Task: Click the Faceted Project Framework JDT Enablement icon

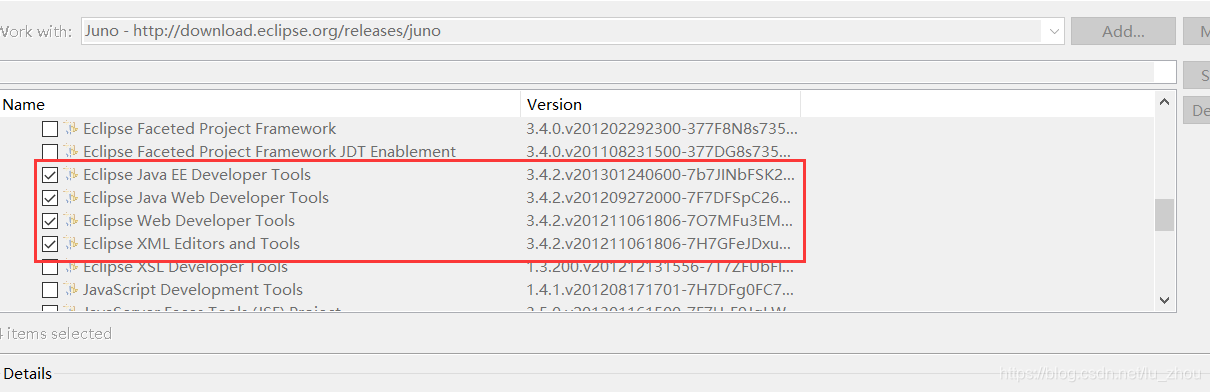Action: point(71,151)
